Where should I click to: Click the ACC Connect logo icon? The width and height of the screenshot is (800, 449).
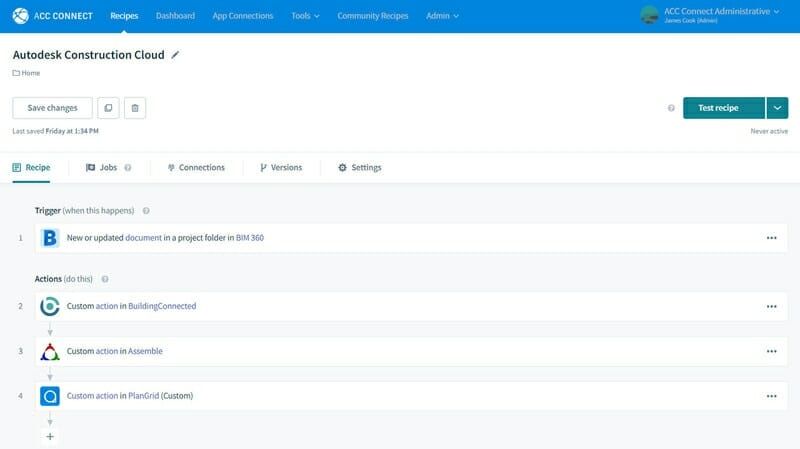tap(20, 16)
